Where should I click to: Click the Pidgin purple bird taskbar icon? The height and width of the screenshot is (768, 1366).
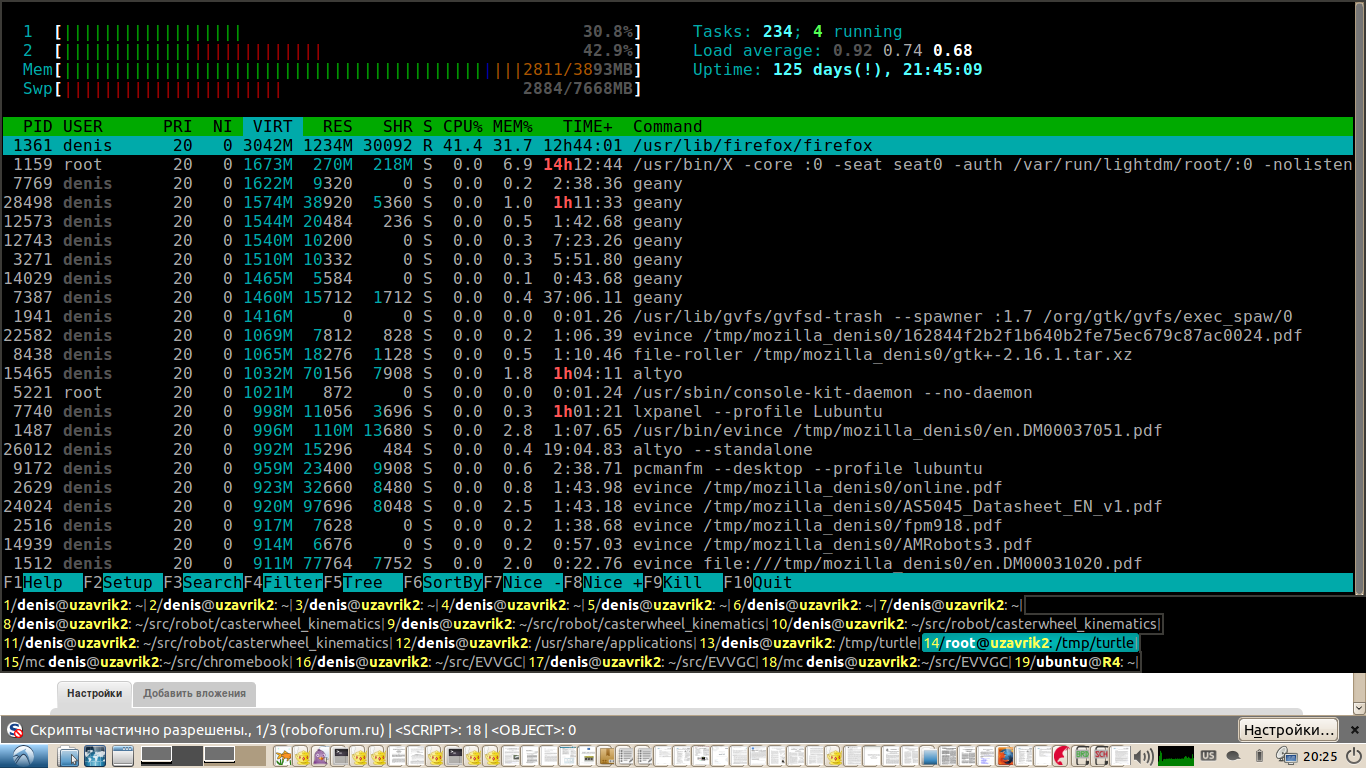(x=319, y=756)
